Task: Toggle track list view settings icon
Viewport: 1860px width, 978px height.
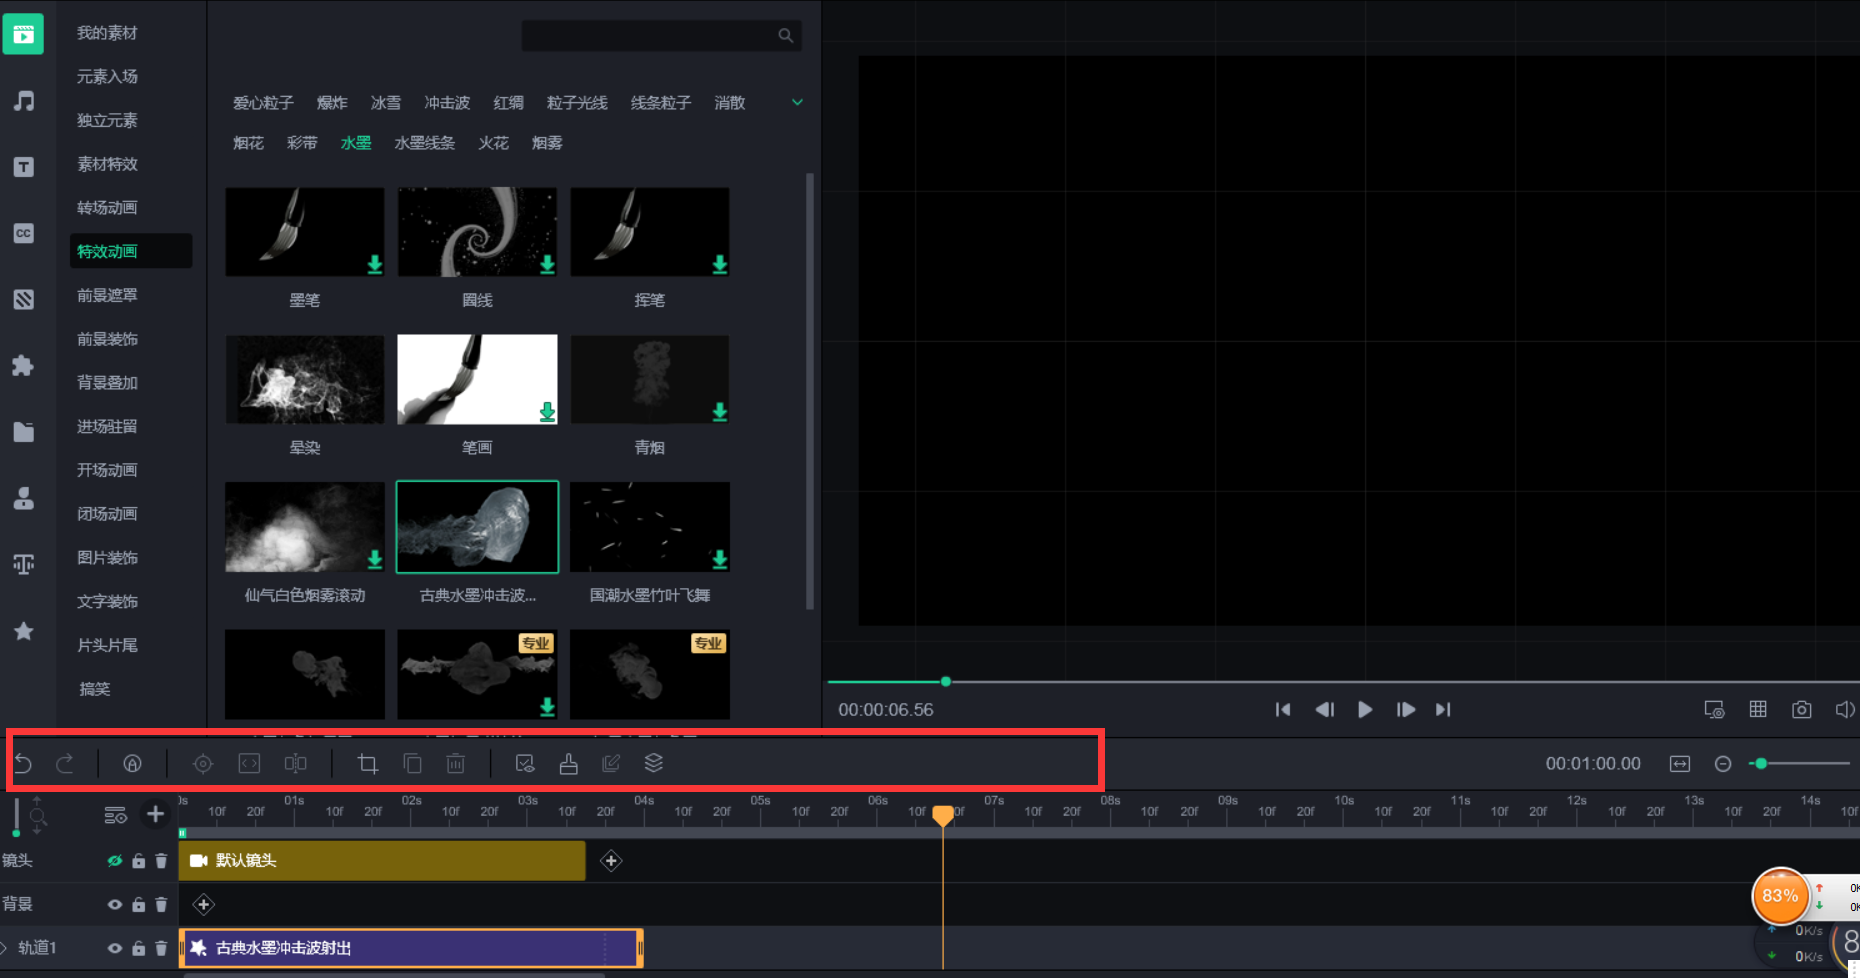Action: click(x=116, y=816)
